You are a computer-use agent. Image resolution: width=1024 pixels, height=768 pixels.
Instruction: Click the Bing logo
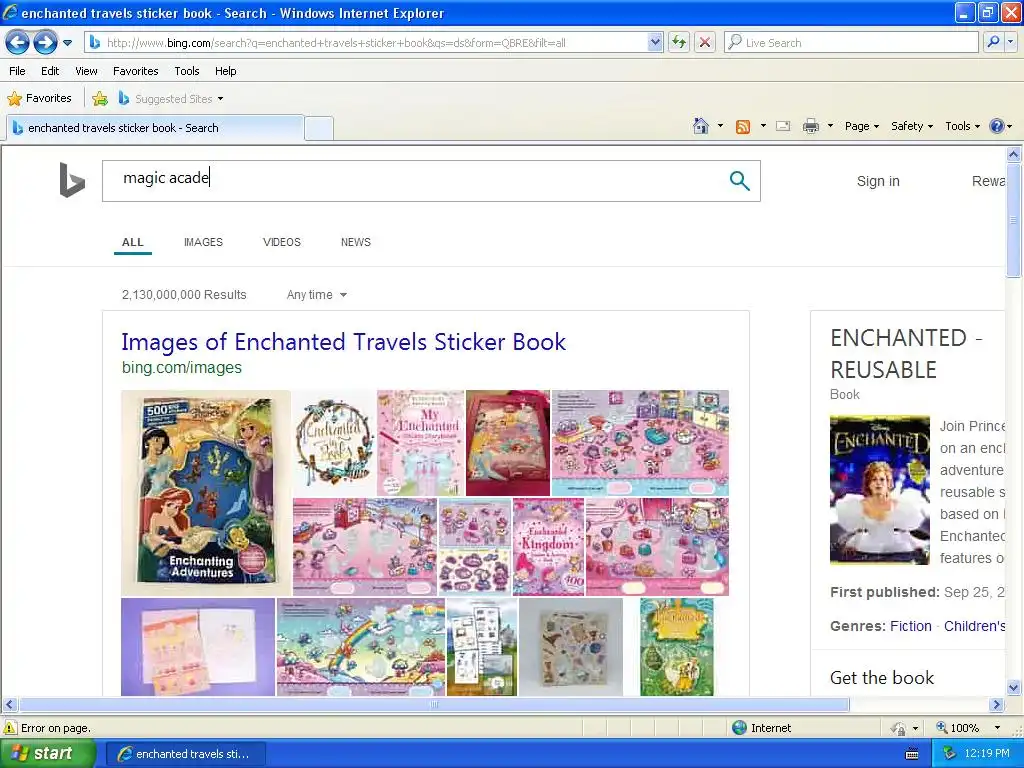pos(72,180)
